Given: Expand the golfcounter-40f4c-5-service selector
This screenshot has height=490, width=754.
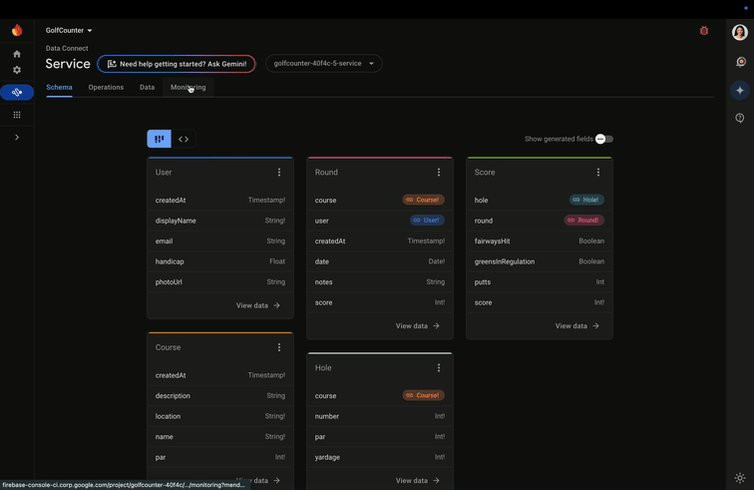Looking at the screenshot, I should coord(324,63).
